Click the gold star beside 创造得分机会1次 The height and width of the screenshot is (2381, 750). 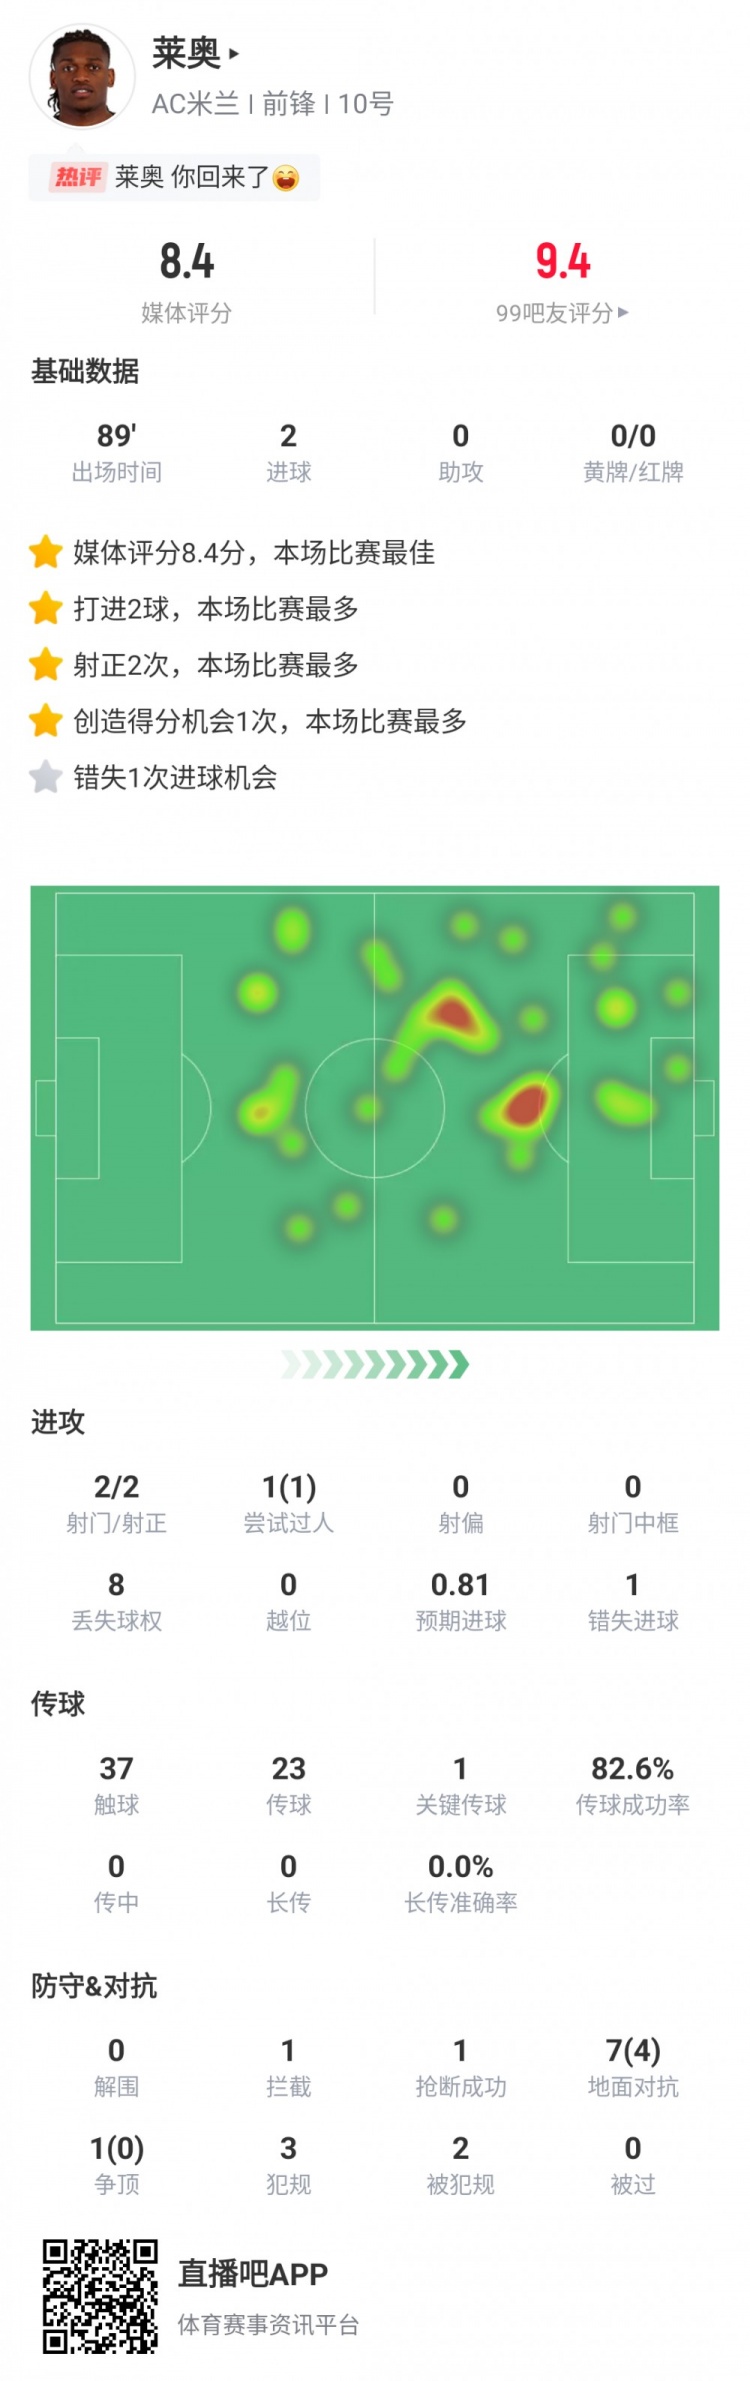point(46,720)
